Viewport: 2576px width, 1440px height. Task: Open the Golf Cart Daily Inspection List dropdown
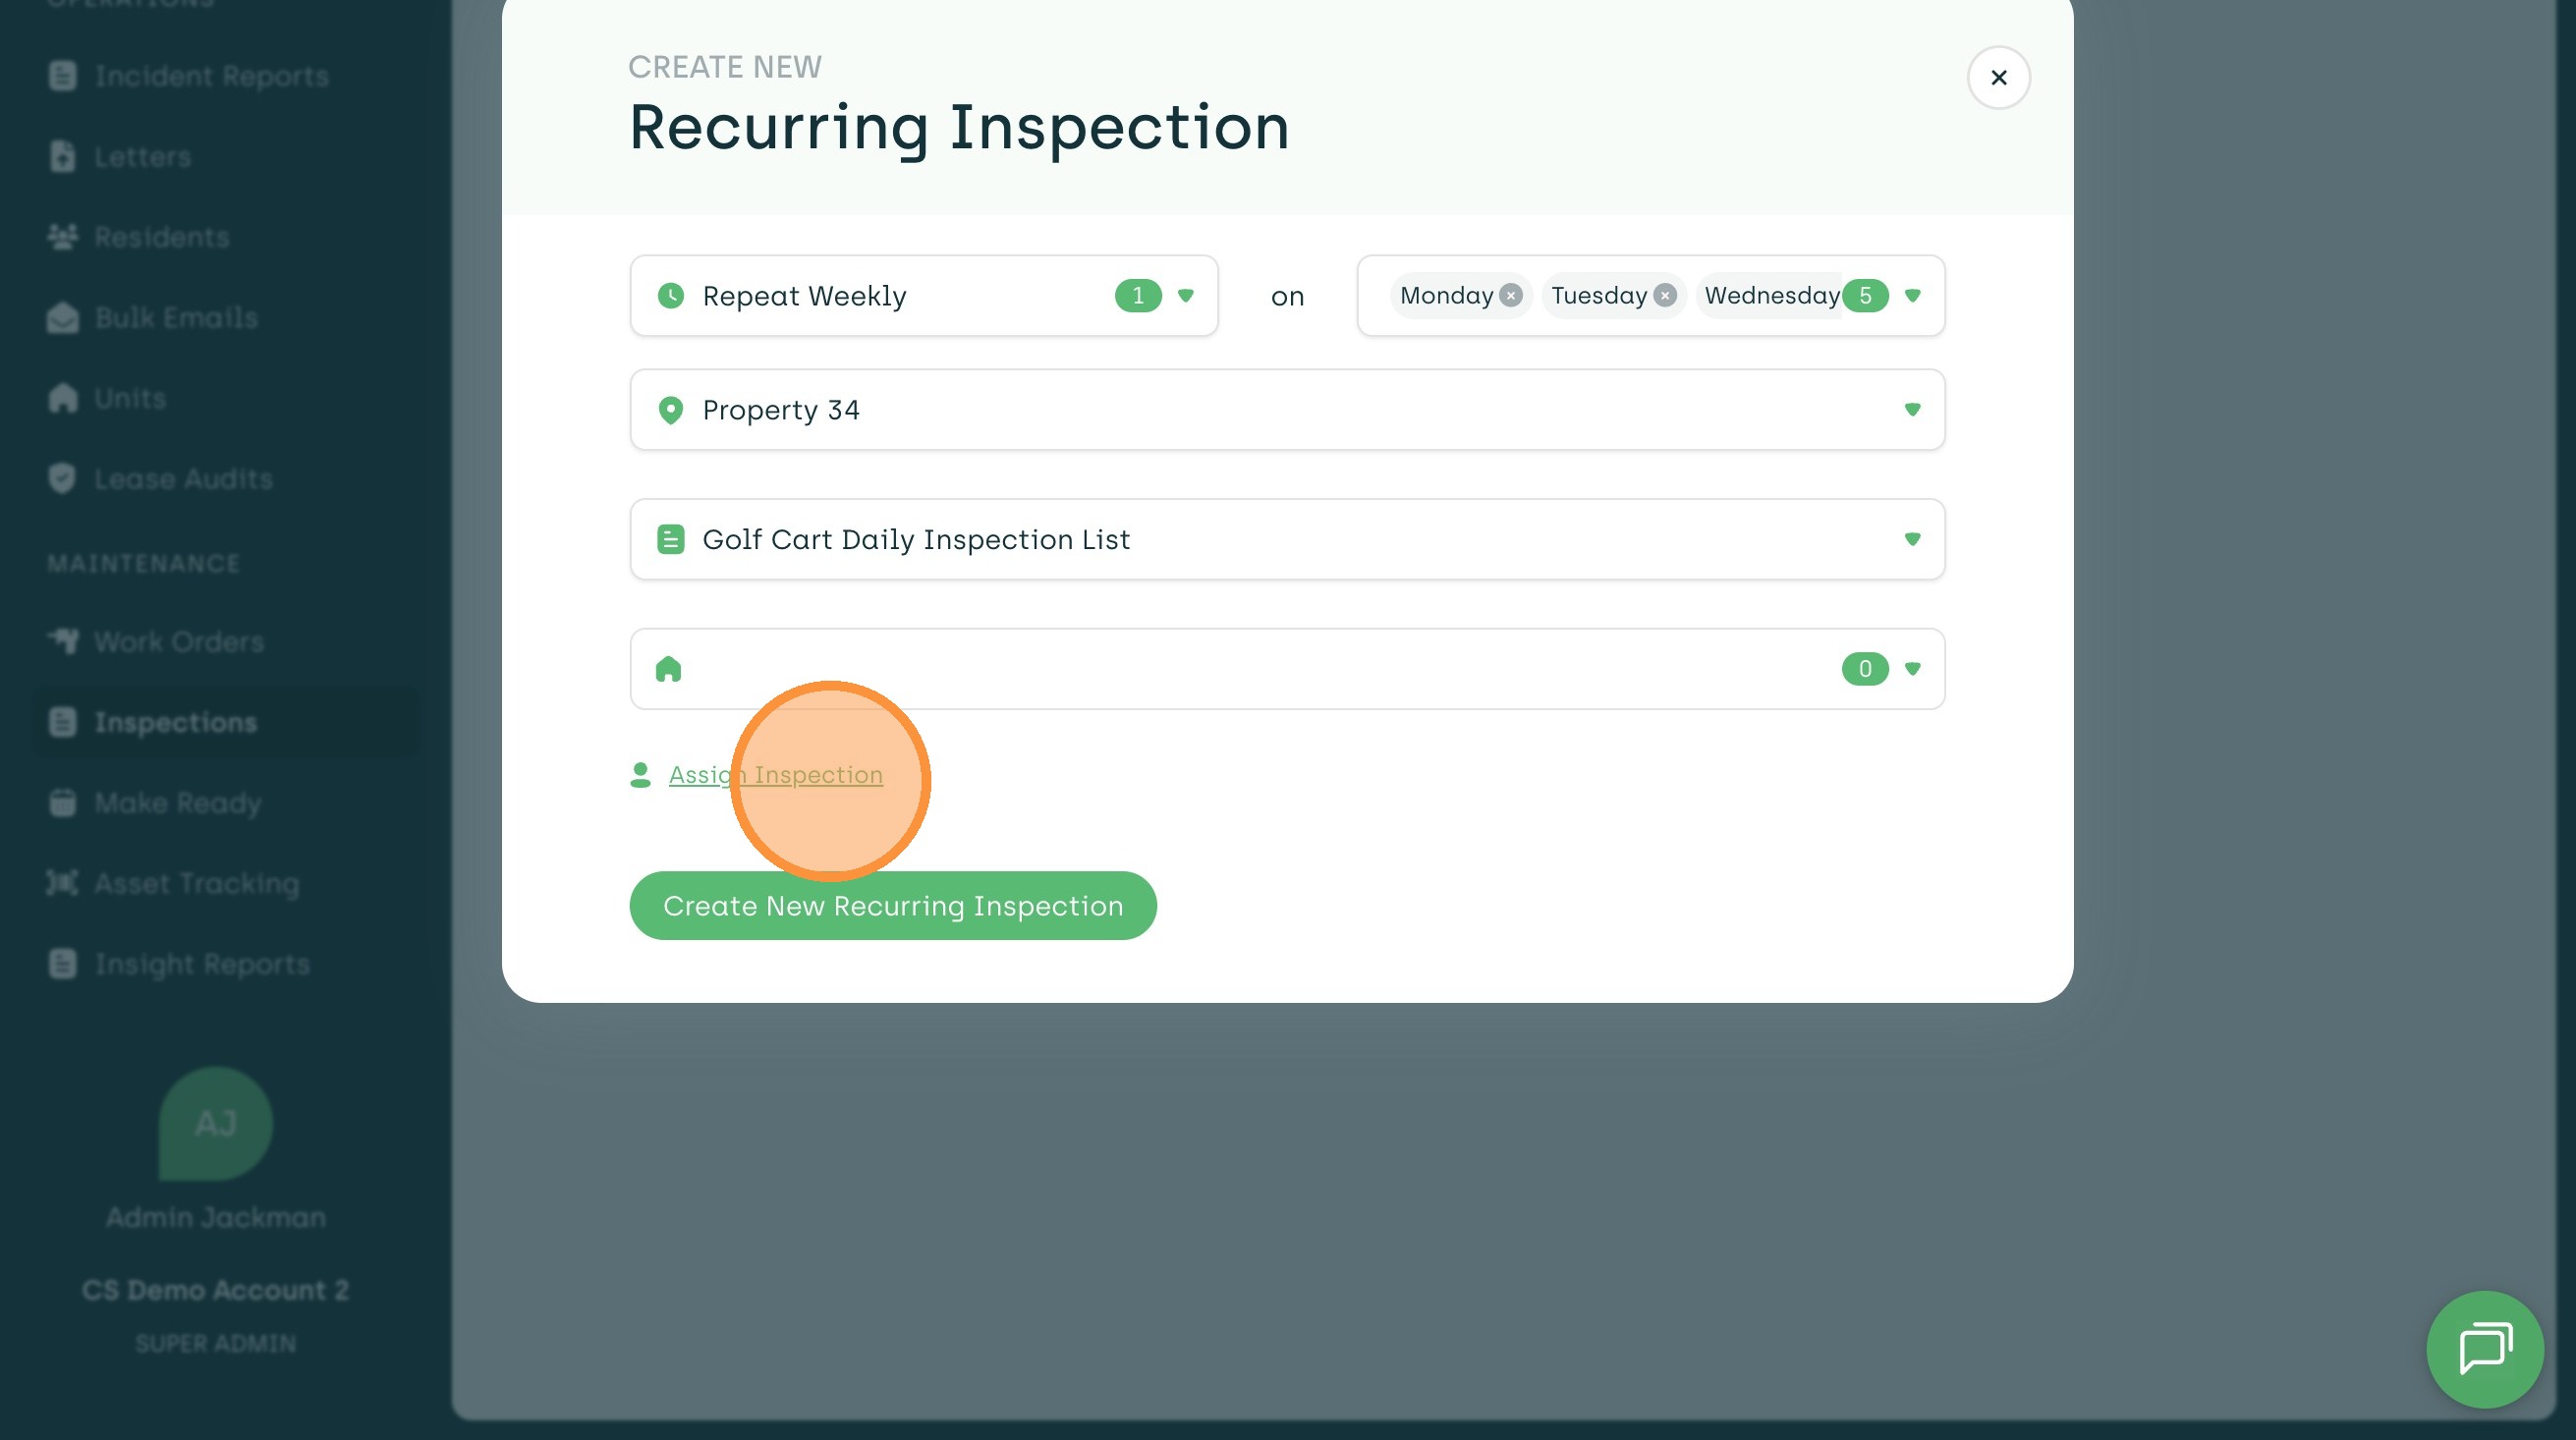tap(1912, 540)
